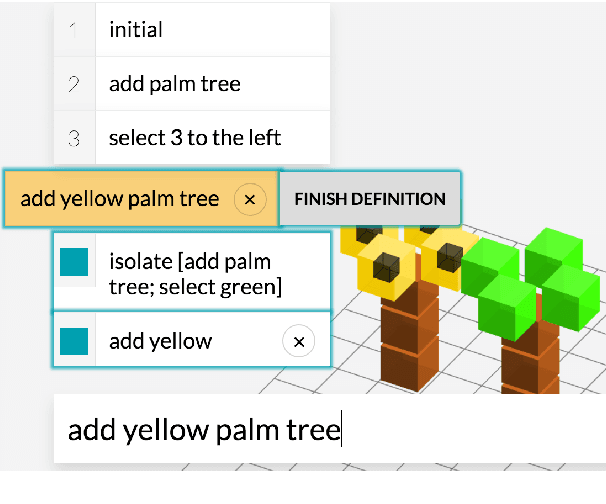Screen dimensions: 606x504
Task: Select the "initial" history entry
Action: pos(135,30)
